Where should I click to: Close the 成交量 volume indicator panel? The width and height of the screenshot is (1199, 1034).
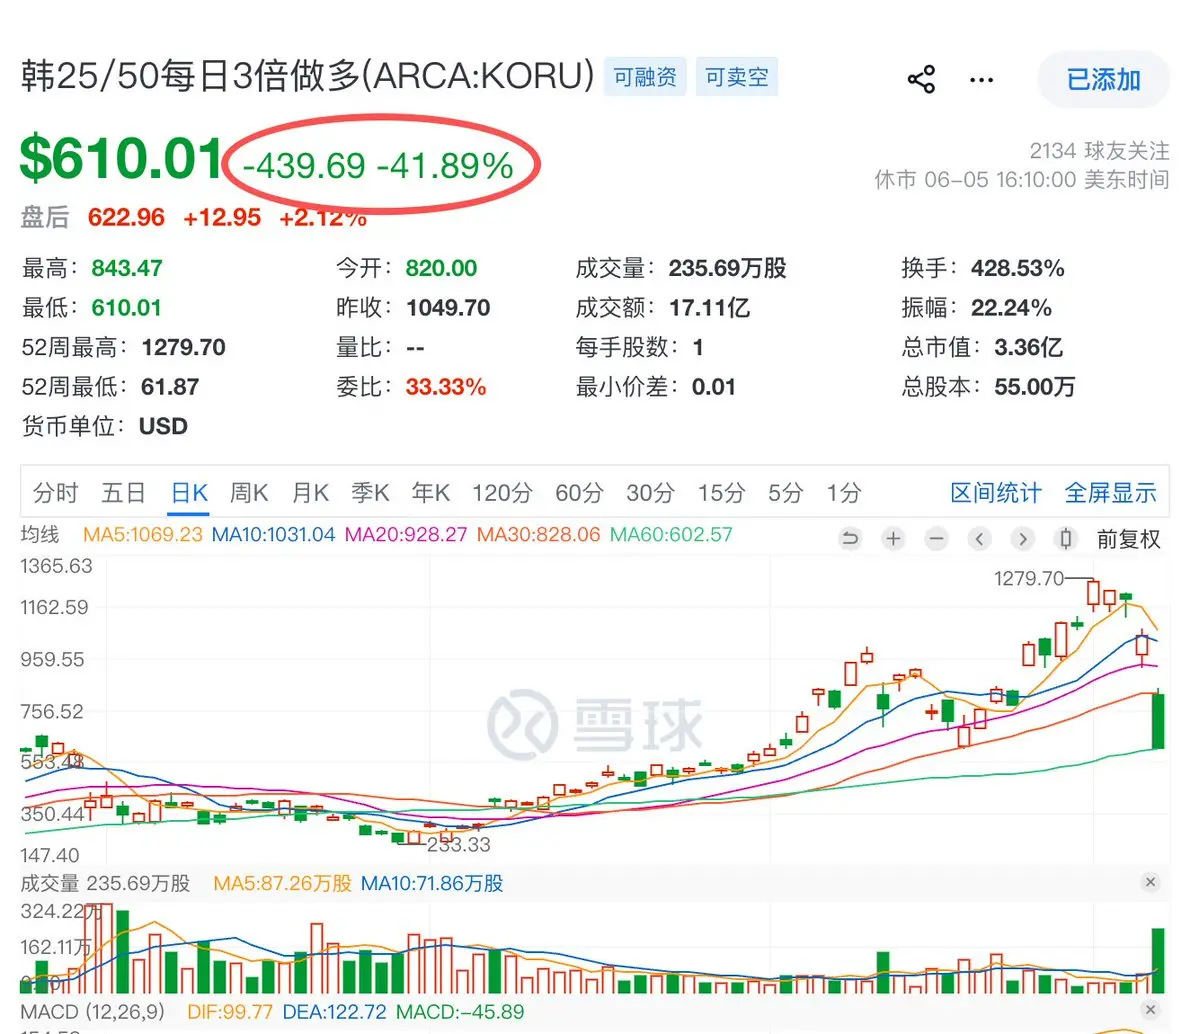tap(1150, 883)
